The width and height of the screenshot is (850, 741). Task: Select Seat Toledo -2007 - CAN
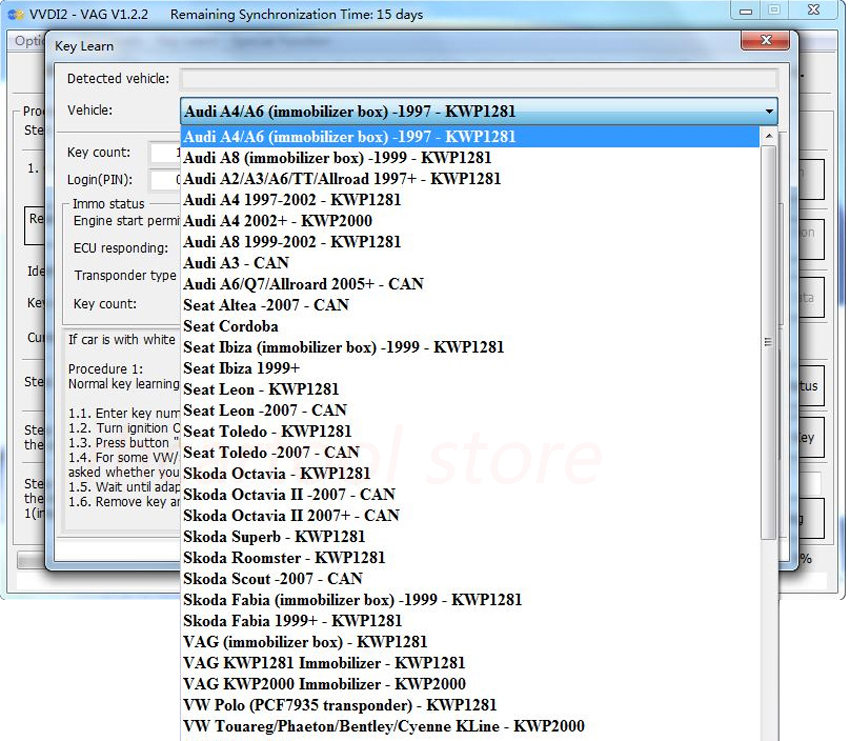(470, 453)
